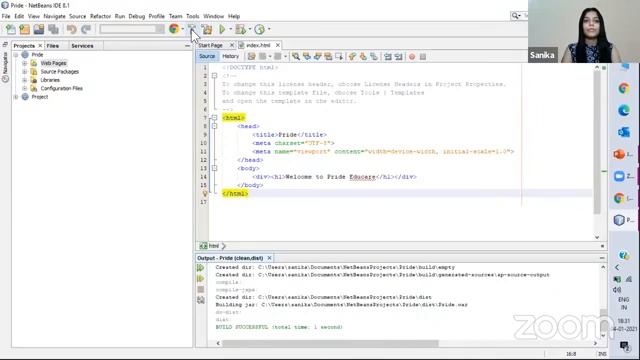Viewport: 640px width, 360px height.
Task: Click the green Run Project icon
Action: point(222,29)
